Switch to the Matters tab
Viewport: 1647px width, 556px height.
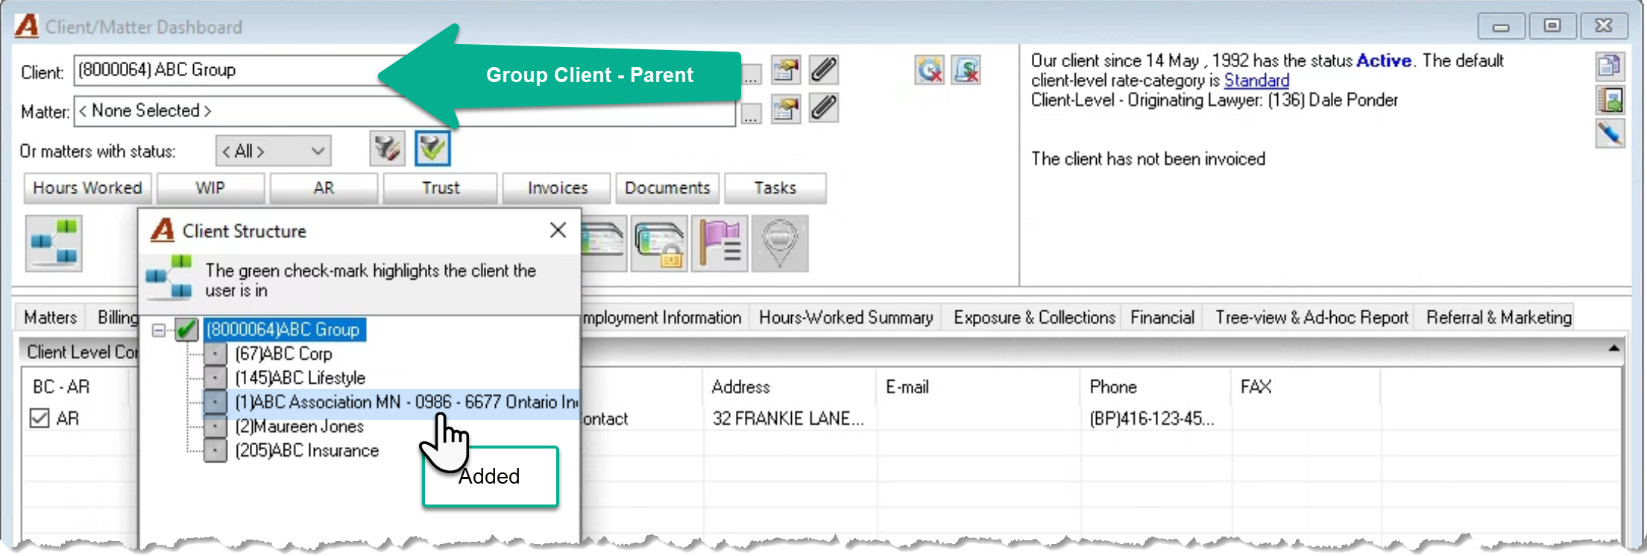coord(50,317)
